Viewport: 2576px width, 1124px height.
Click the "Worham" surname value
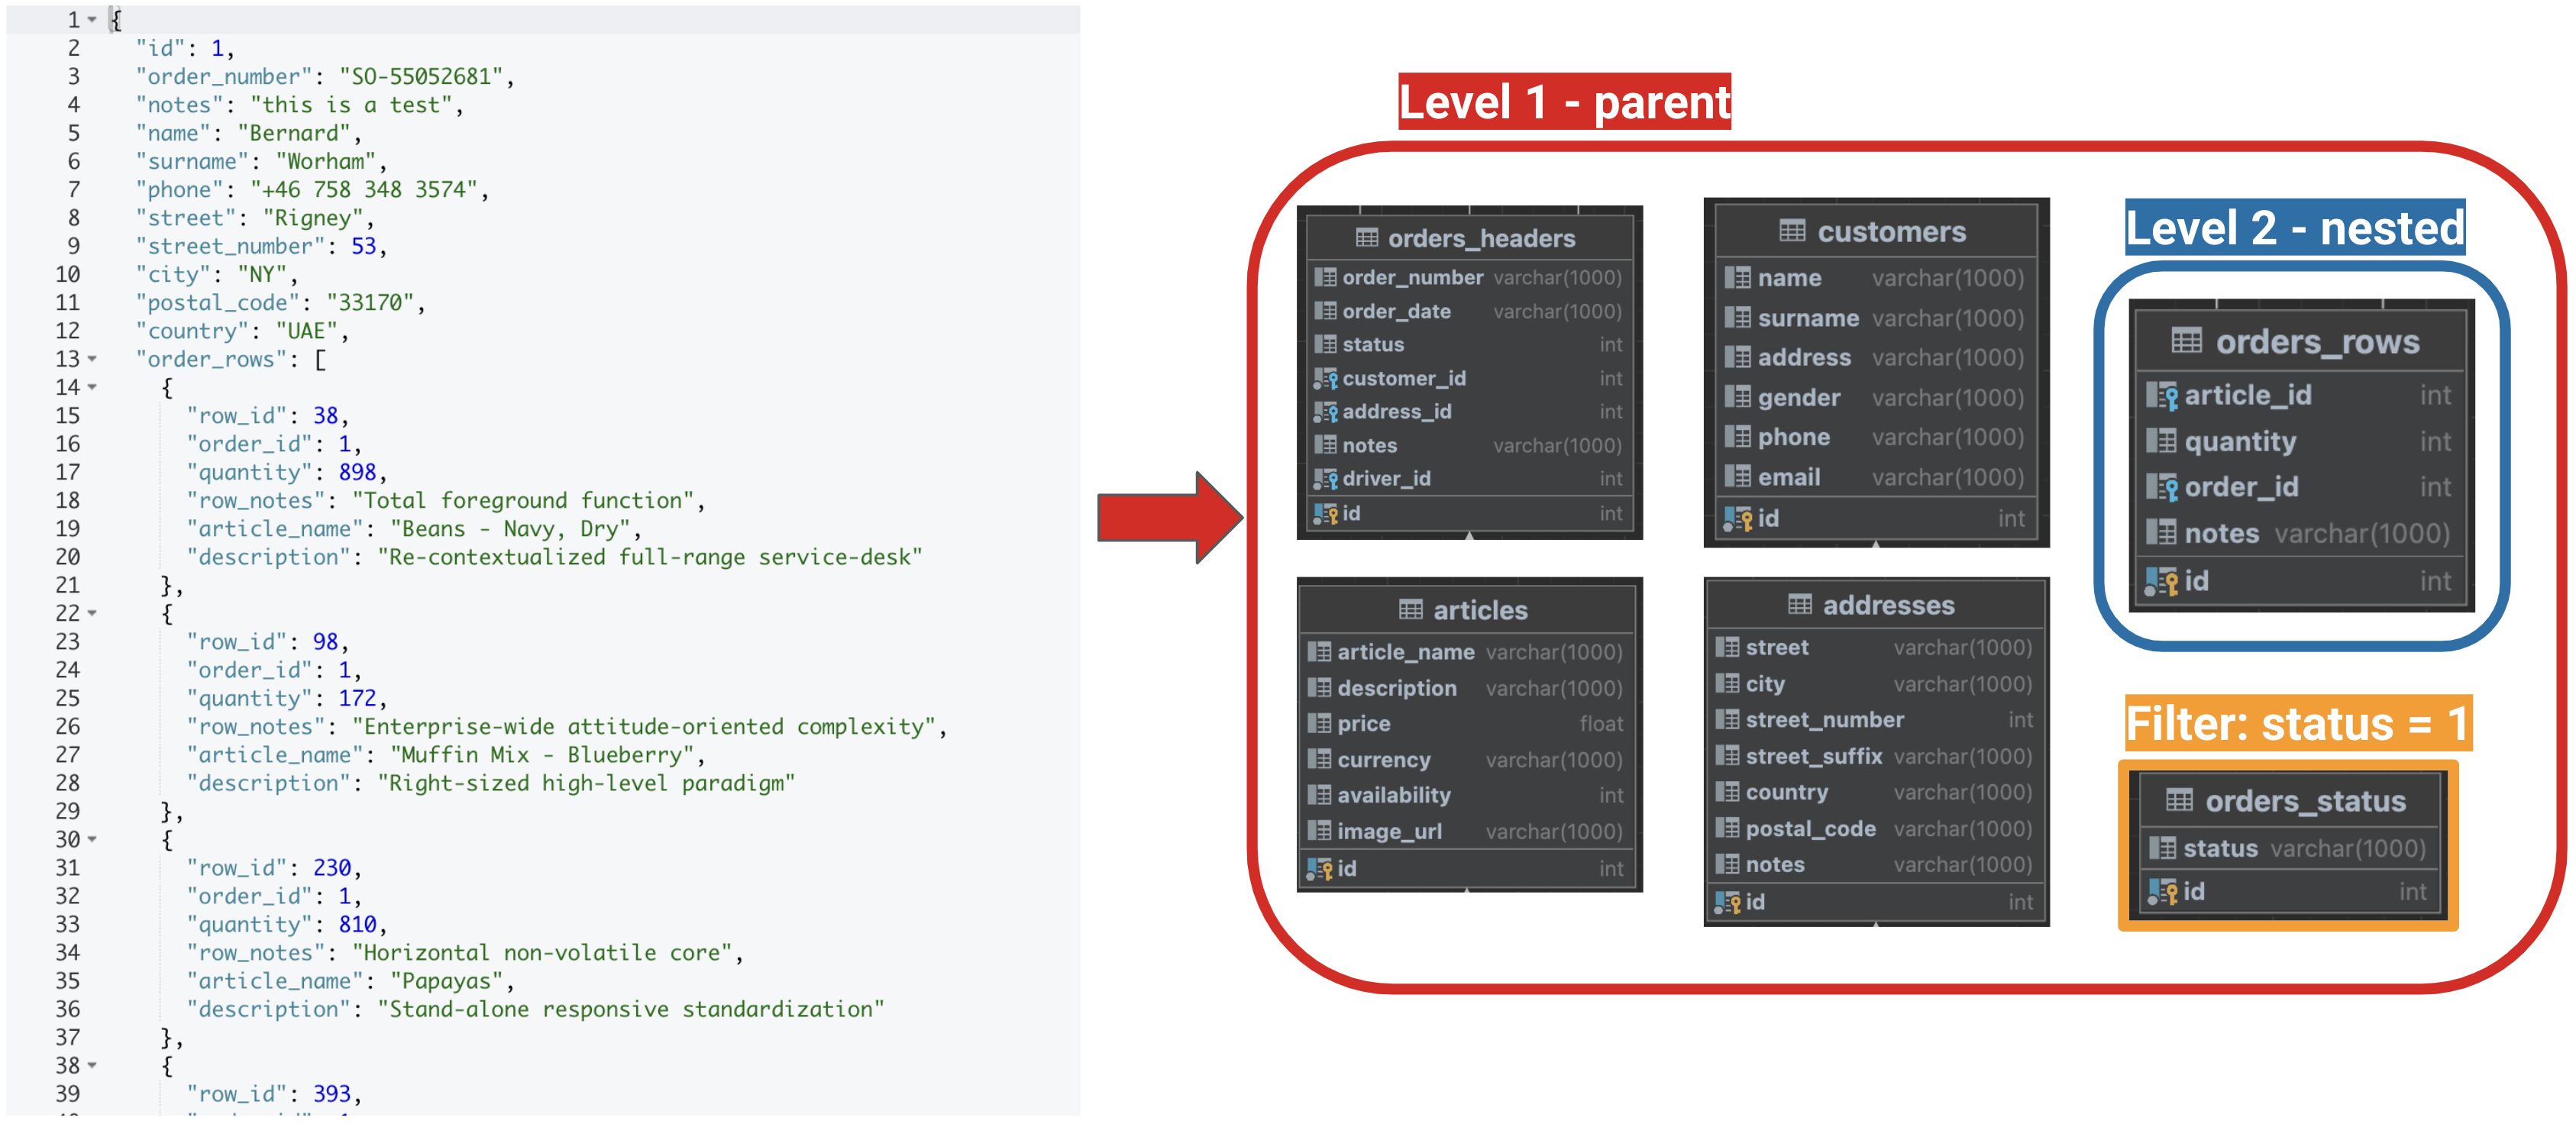(326, 161)
